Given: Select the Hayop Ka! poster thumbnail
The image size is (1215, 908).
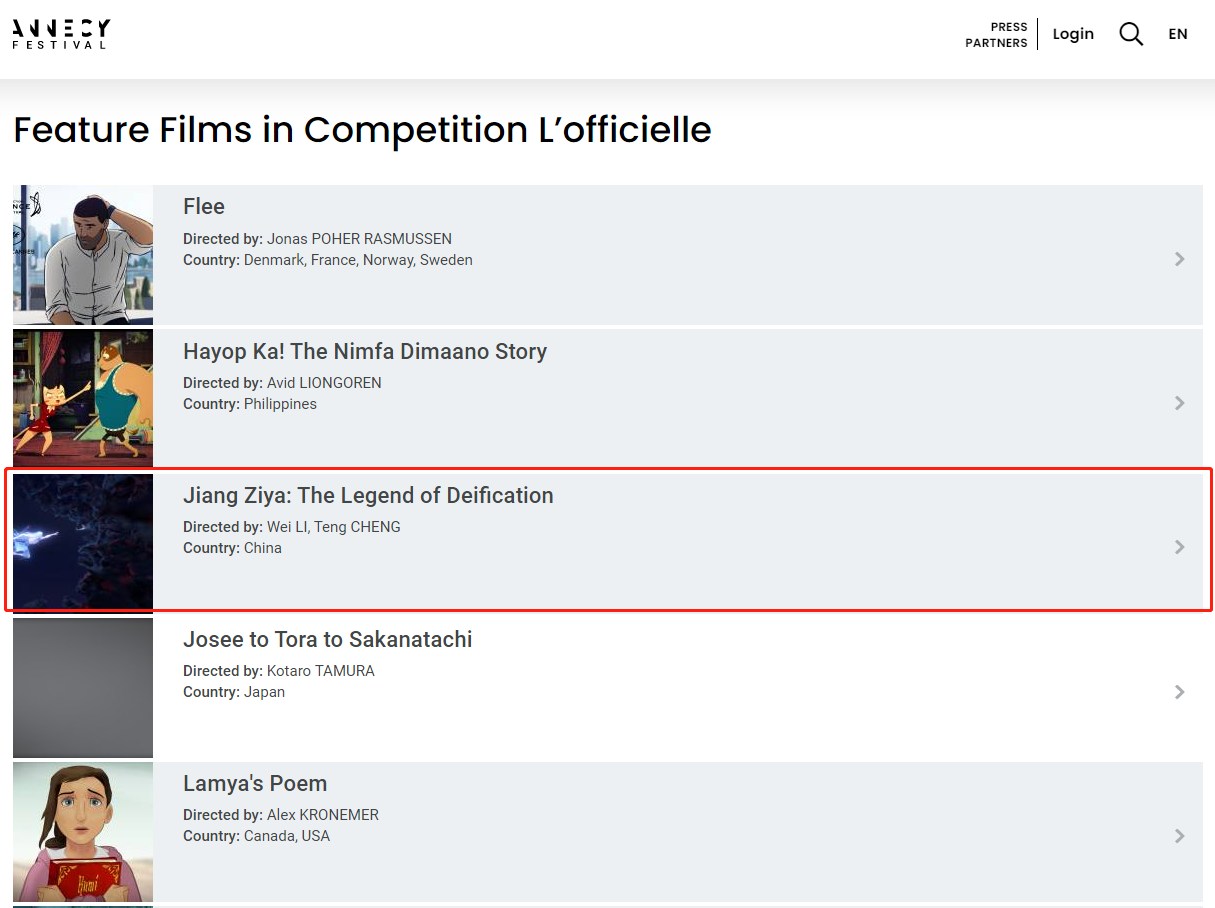Looking at the screenshot, I should pyautogui.click(x=83, y=398).
